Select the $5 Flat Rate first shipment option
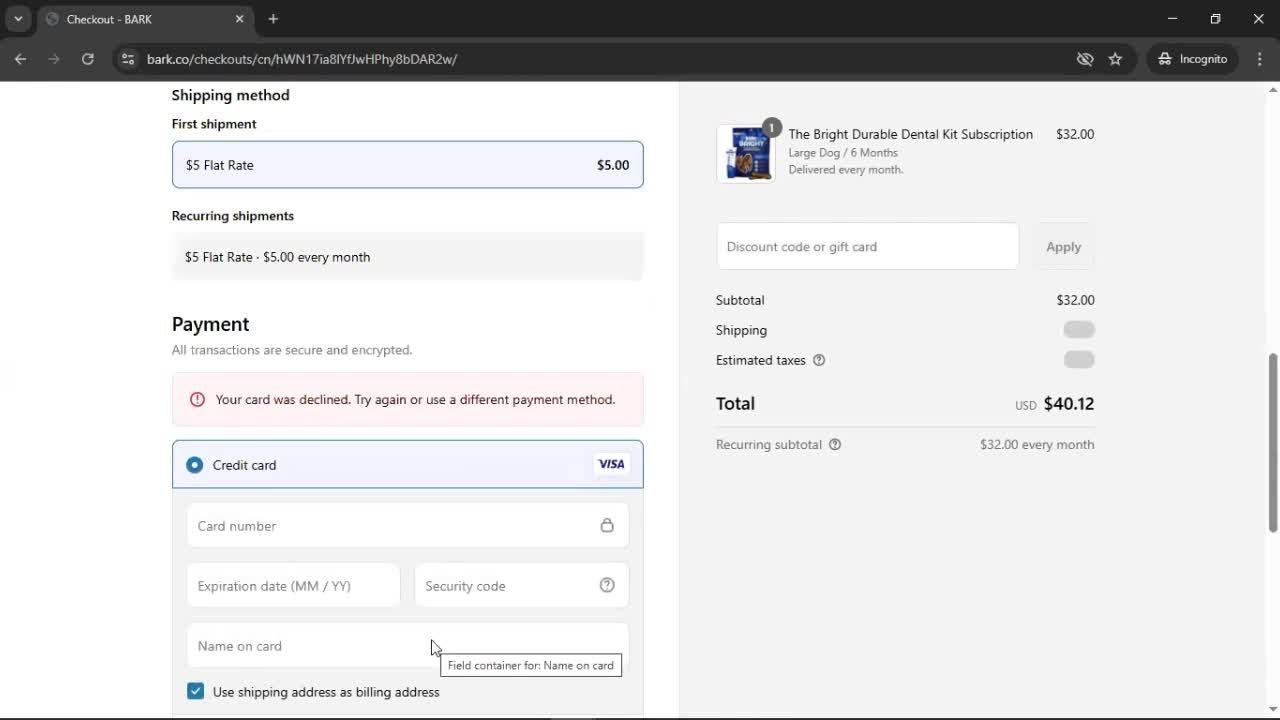 pyautogui.click(x=407, y=165)
